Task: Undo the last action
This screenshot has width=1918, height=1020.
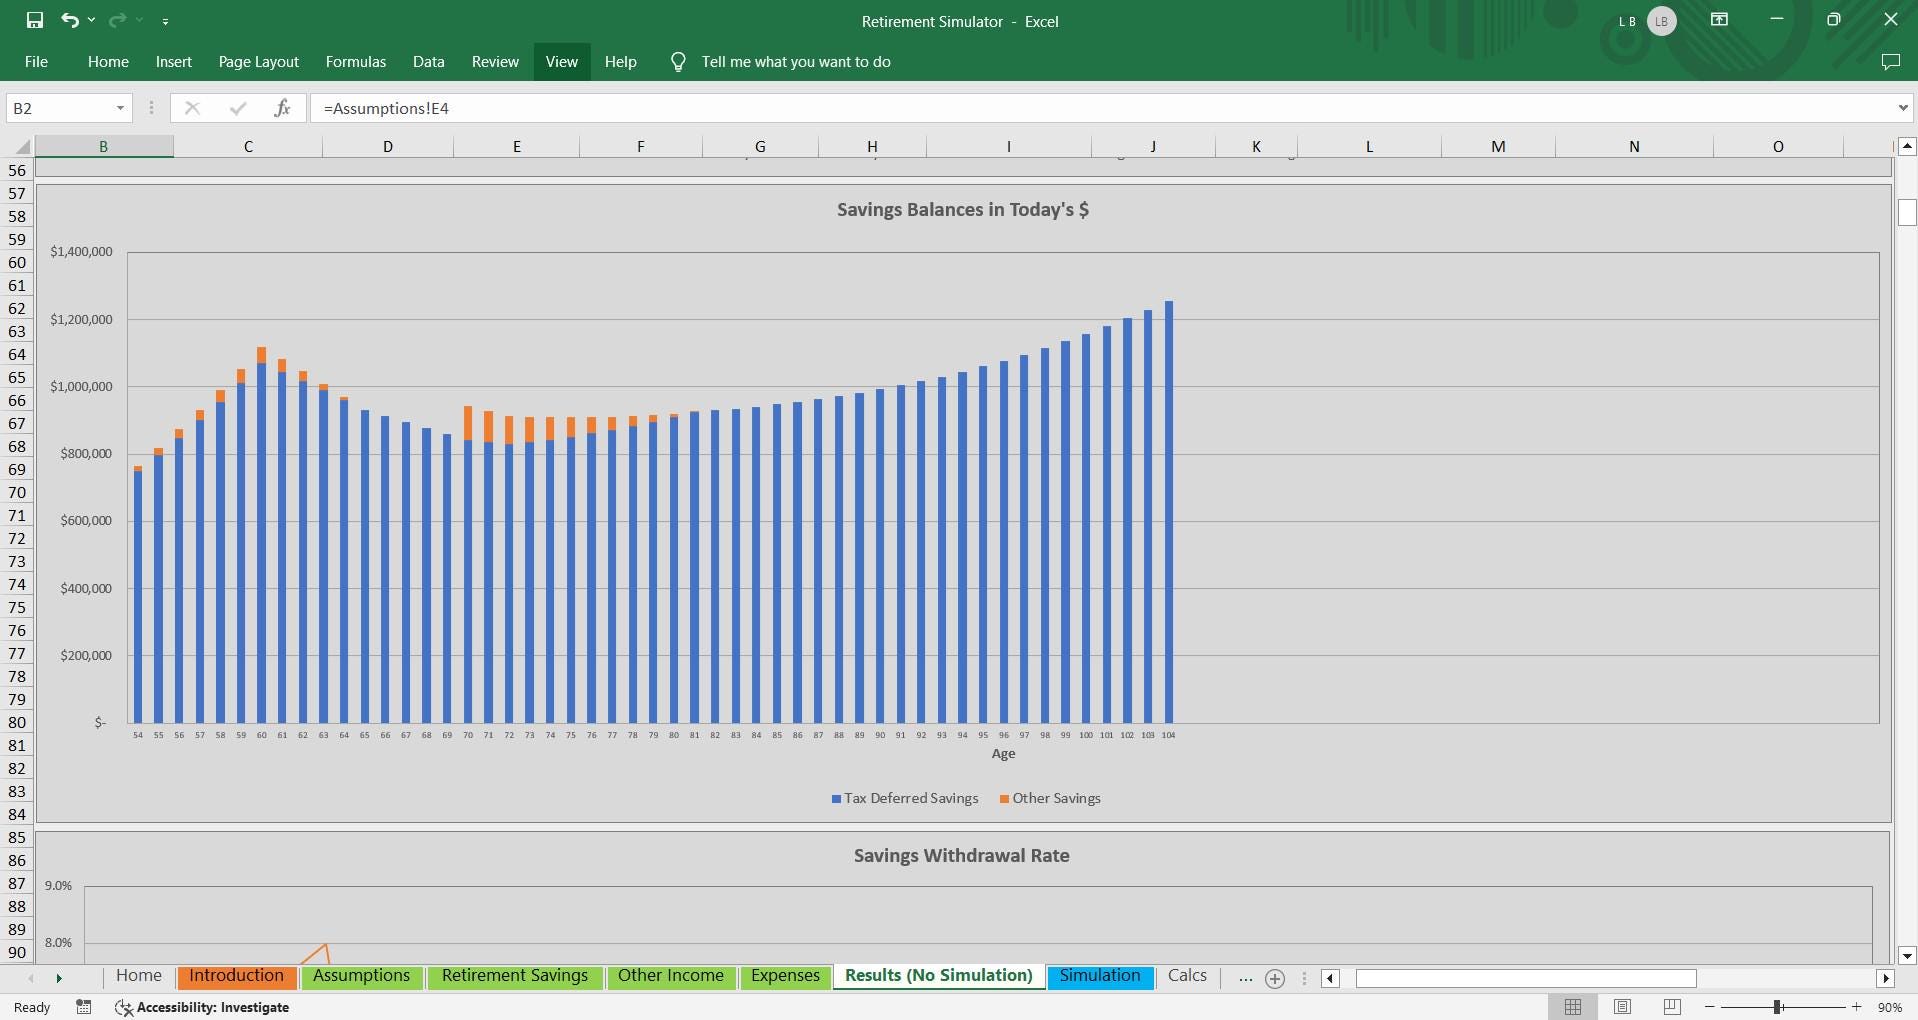Action: click(70, 20)
